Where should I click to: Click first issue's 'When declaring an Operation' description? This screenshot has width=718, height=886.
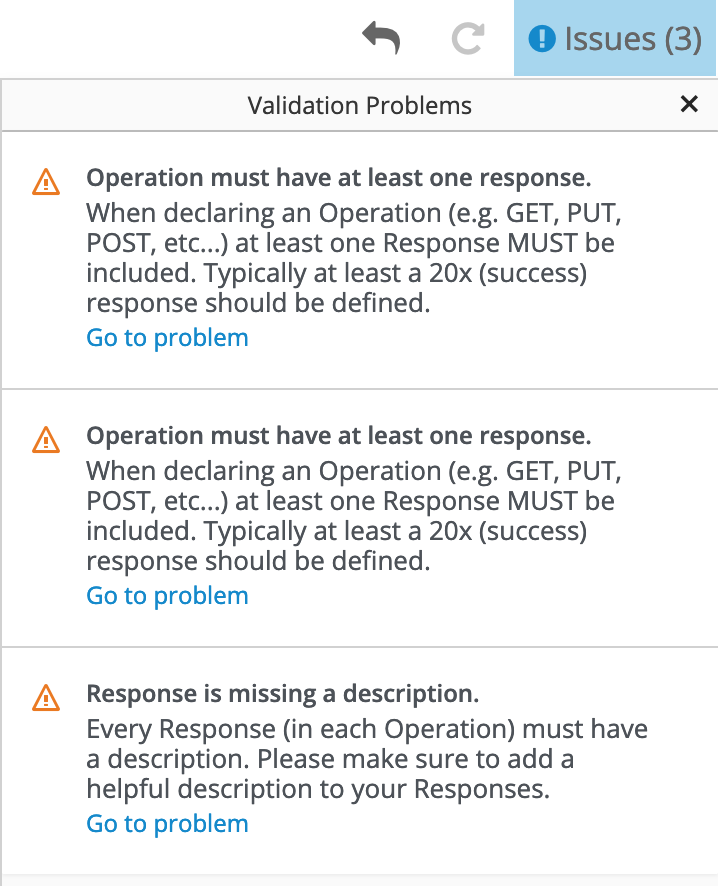pyautogui.click(x=350, y=258)
